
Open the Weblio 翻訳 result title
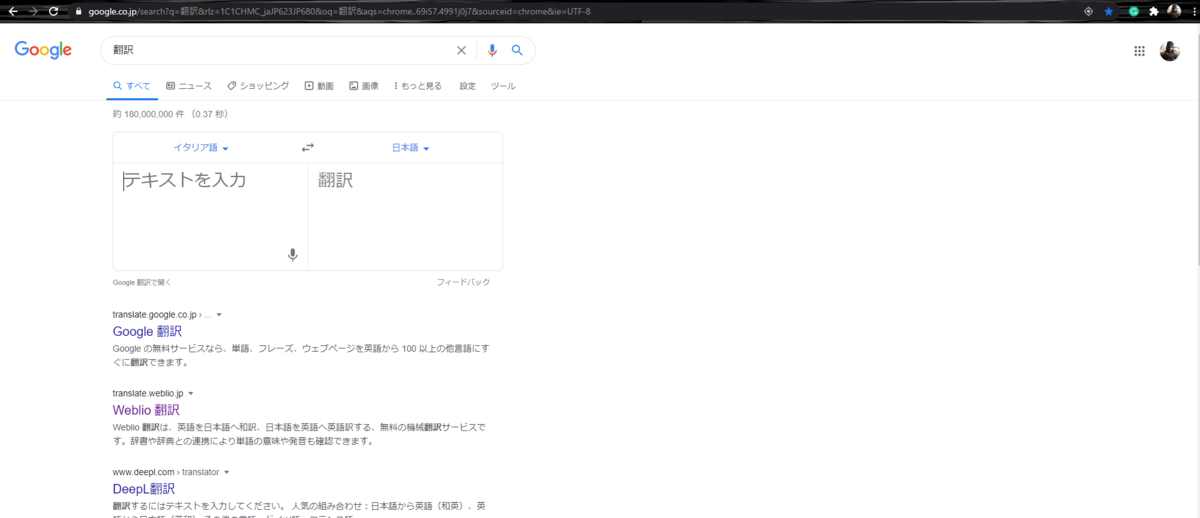[146, 410]
